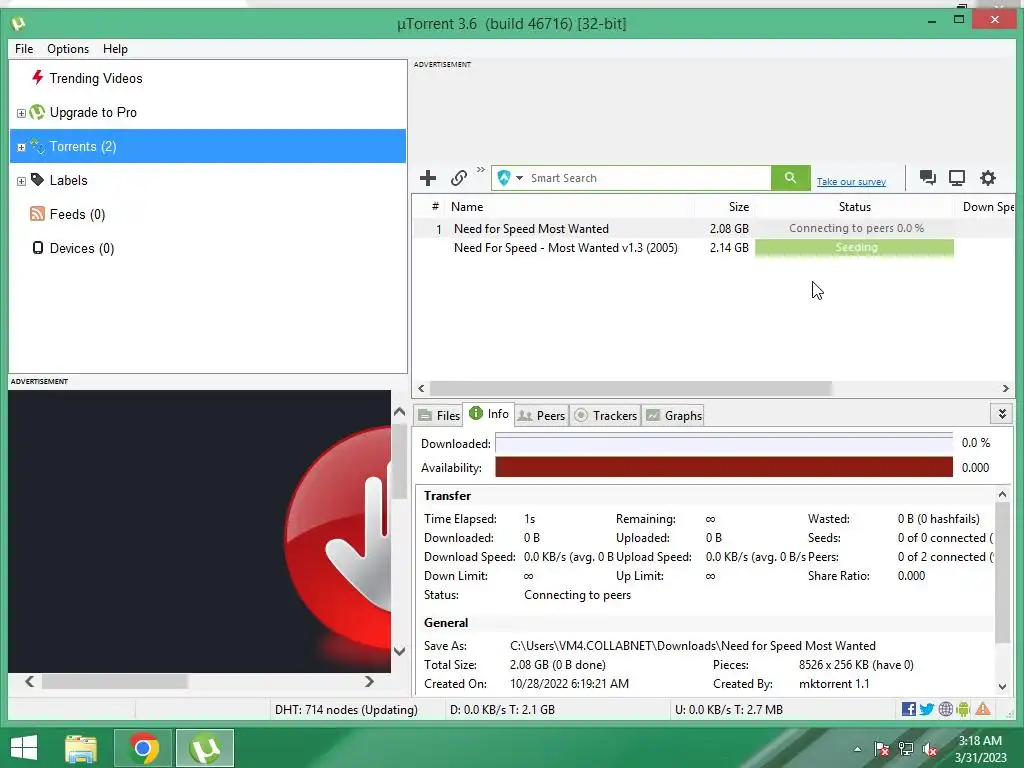Click the Feeds RSS icon
The height and width of the screenshot is (768, 1024).
pos(37,214)
